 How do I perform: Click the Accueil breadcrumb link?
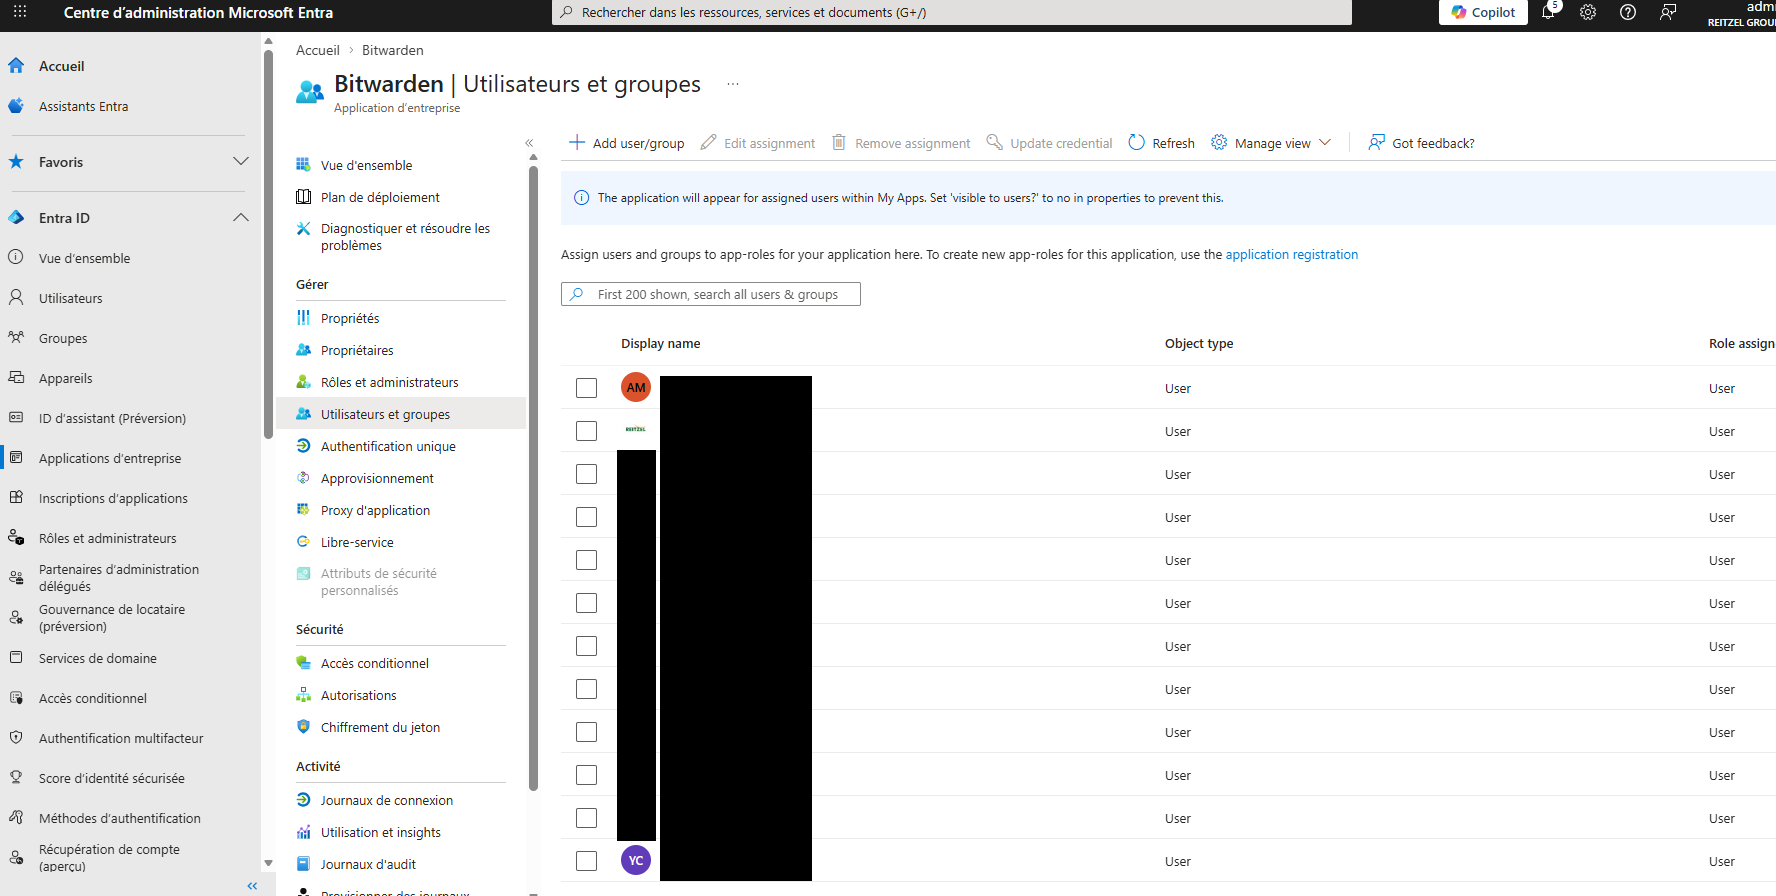click(x=318, y=50)
